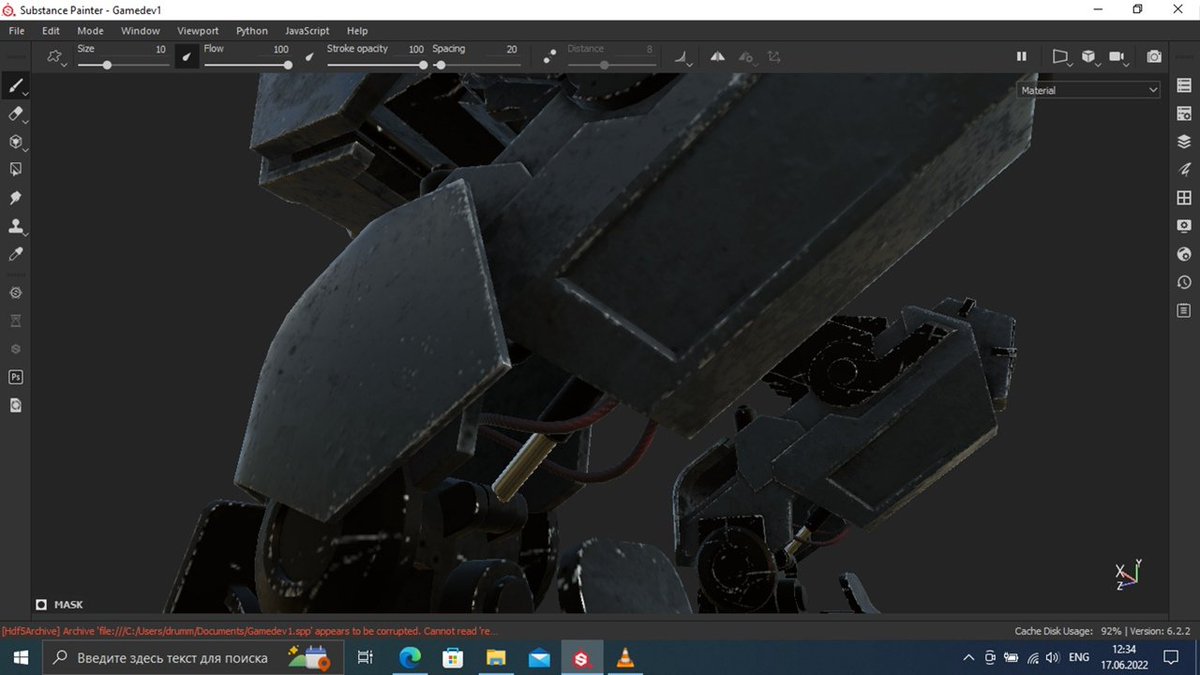
Task: Select the Projection tool
Action: click(15, 142)
